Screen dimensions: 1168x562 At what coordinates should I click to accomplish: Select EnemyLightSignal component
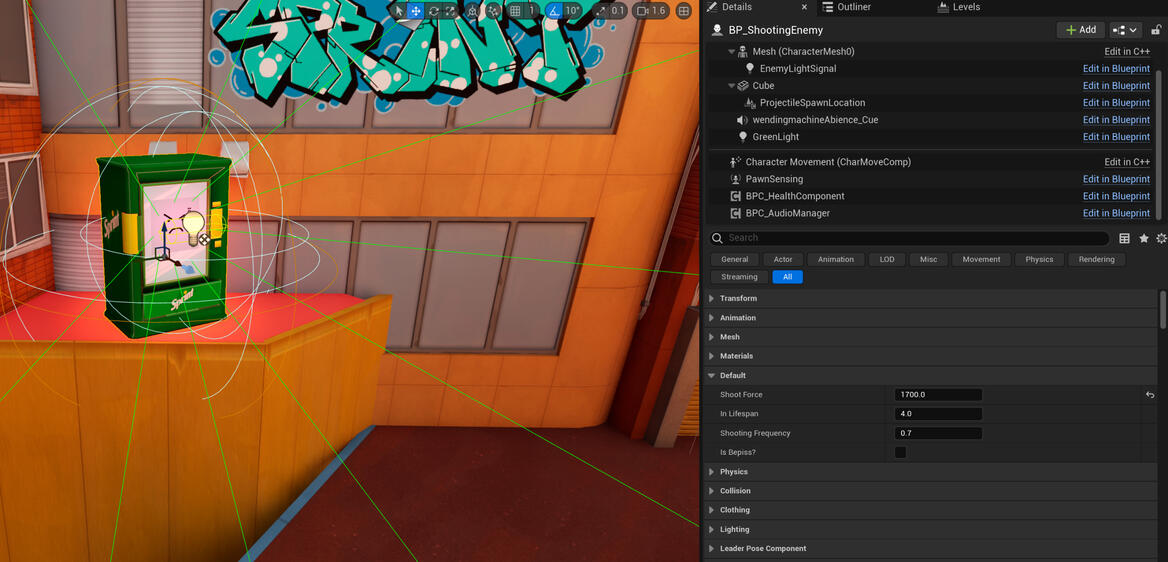coord(798,69)
